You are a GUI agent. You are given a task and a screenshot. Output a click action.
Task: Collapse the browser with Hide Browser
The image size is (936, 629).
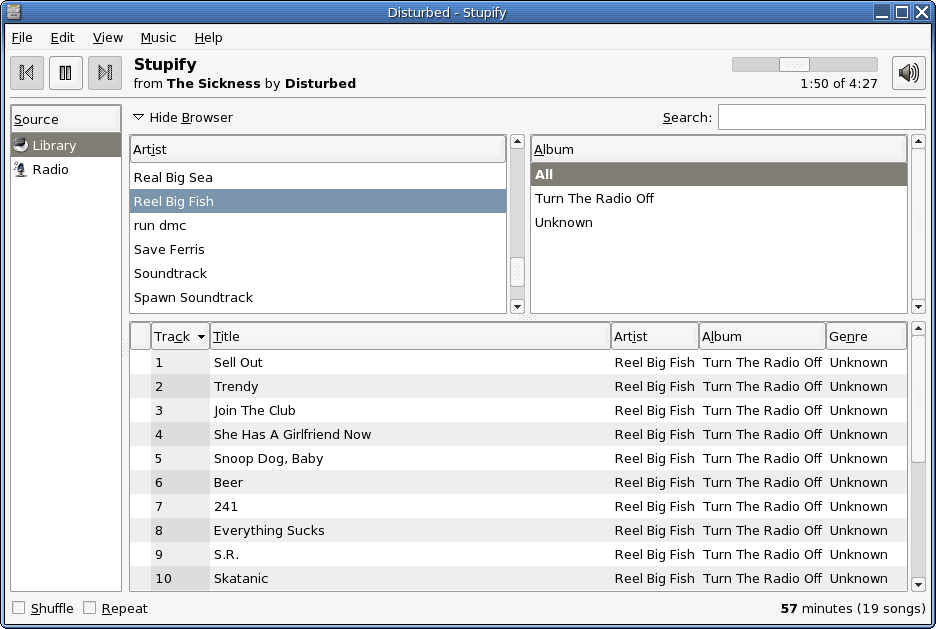183,118
